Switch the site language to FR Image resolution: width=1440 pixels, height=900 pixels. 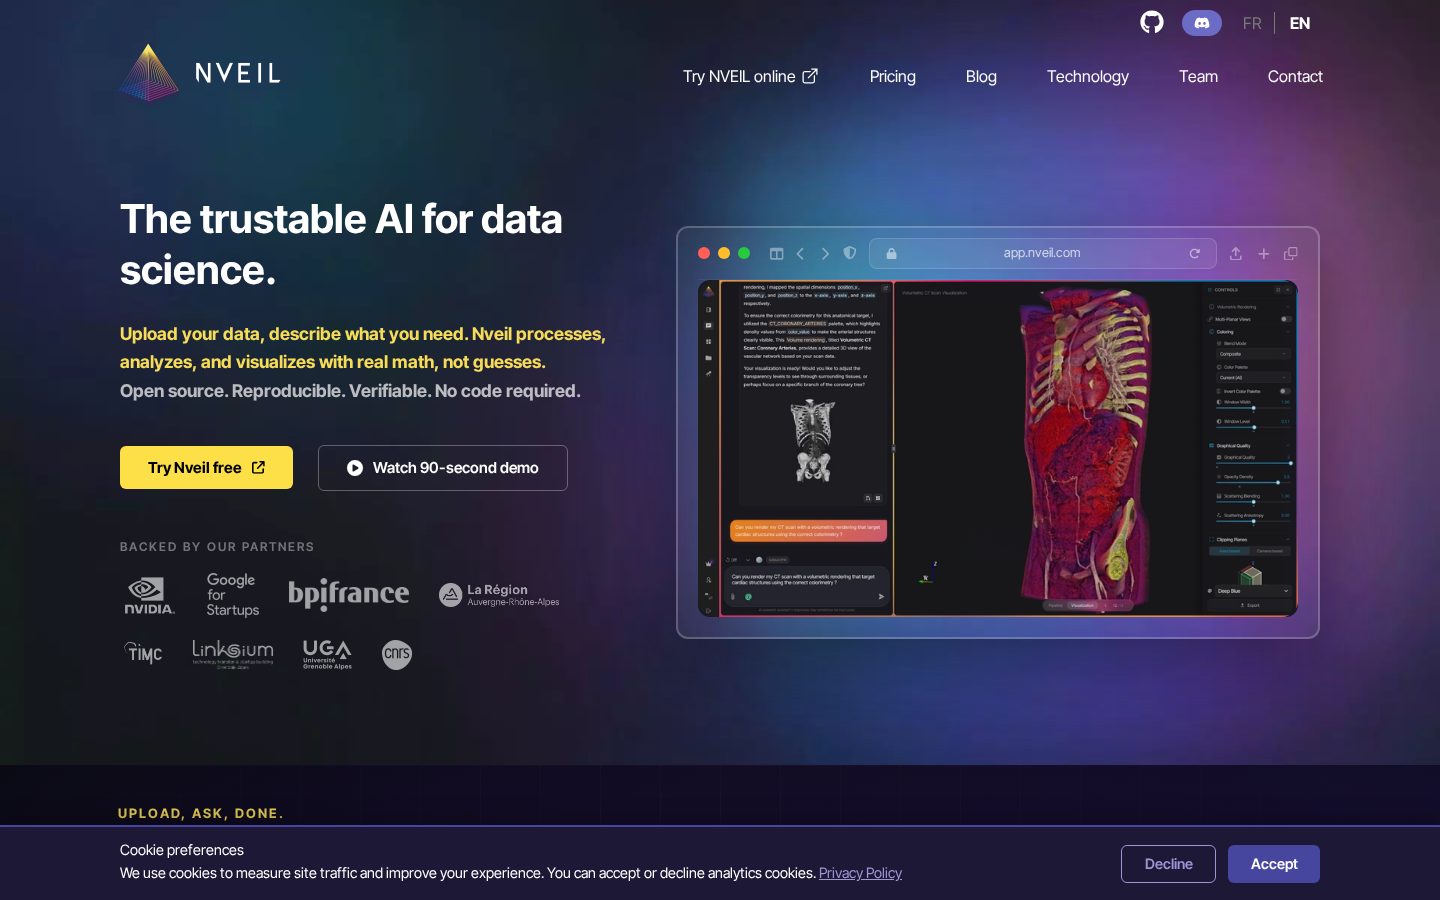coord(1252,23)
